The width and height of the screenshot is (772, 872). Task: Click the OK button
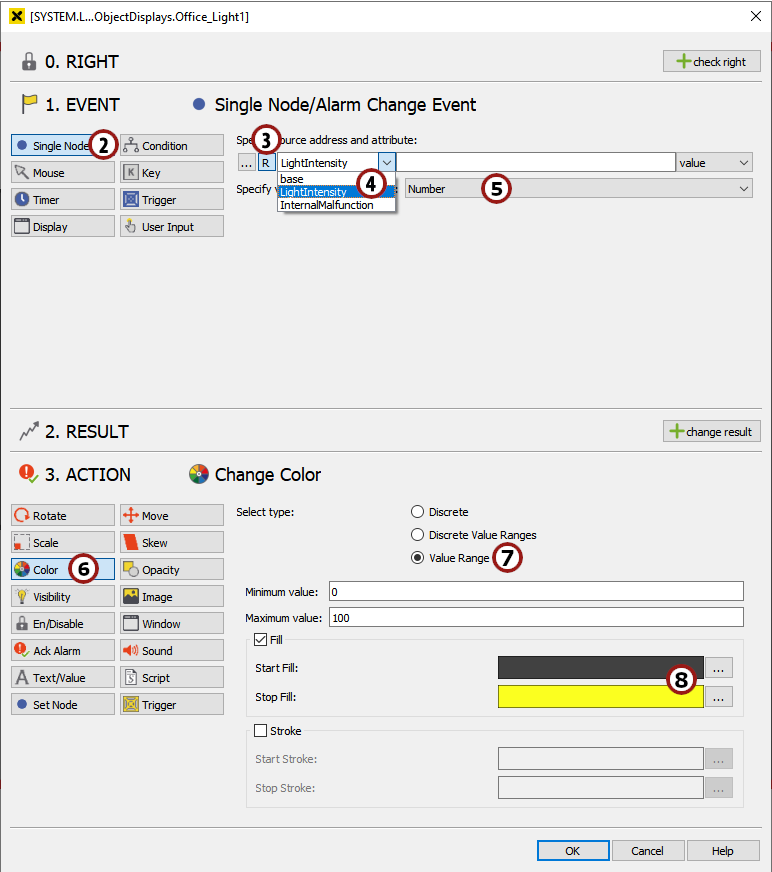pos(572,851)
